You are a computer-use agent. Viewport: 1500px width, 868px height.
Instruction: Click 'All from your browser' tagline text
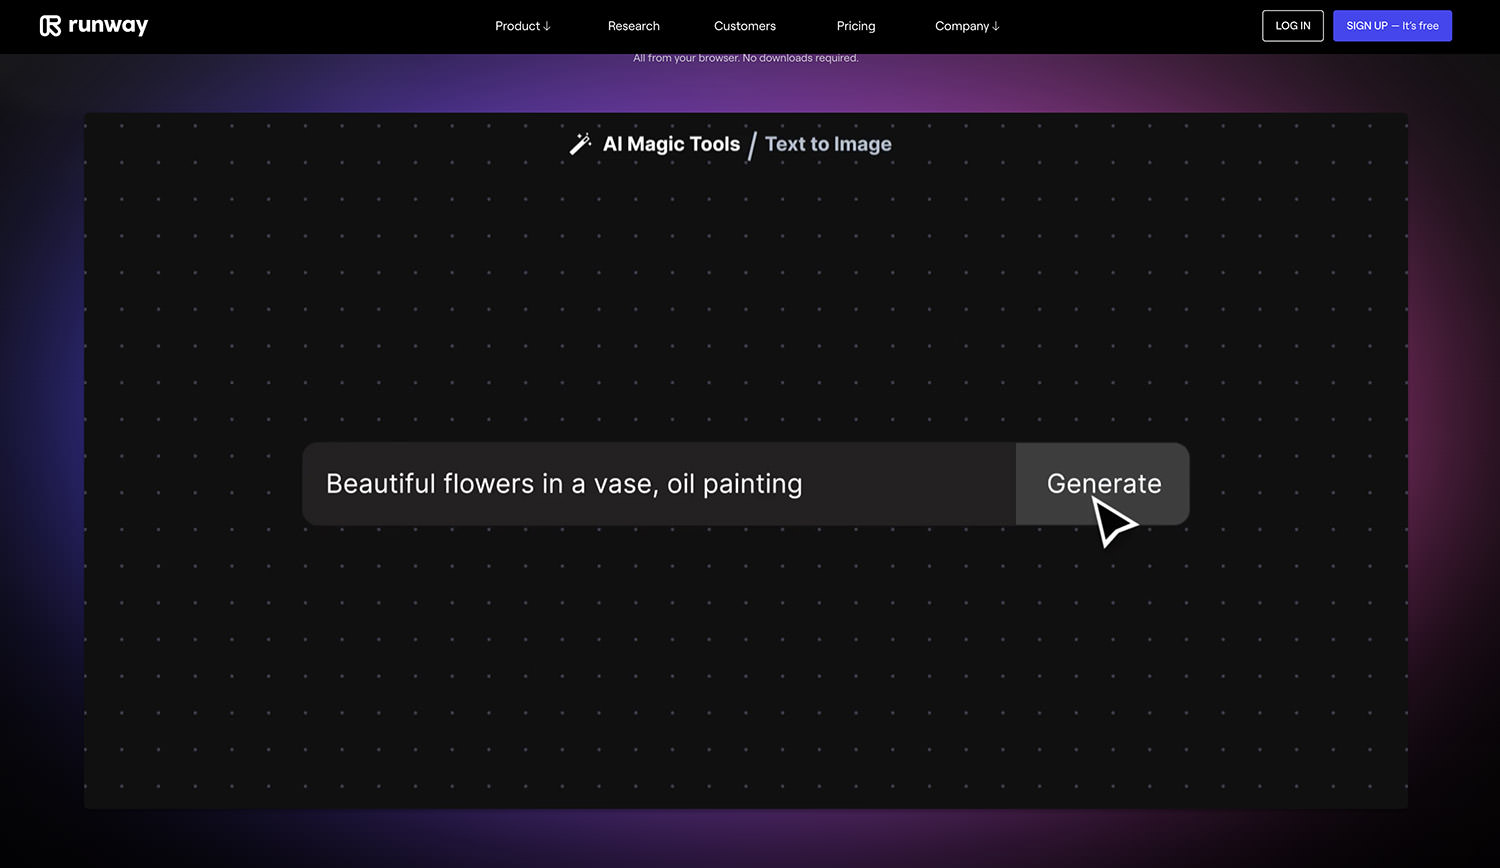tap(746, 58)
